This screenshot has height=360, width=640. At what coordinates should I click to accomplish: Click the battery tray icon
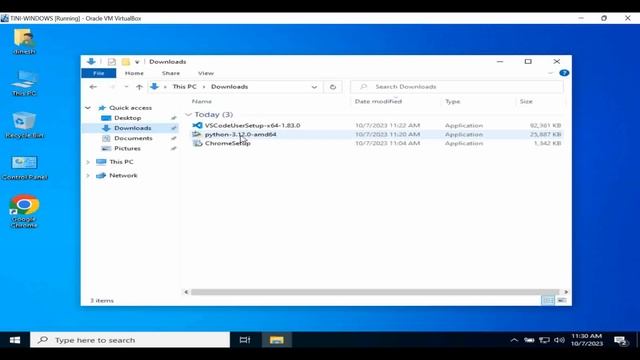pos(529,340)
